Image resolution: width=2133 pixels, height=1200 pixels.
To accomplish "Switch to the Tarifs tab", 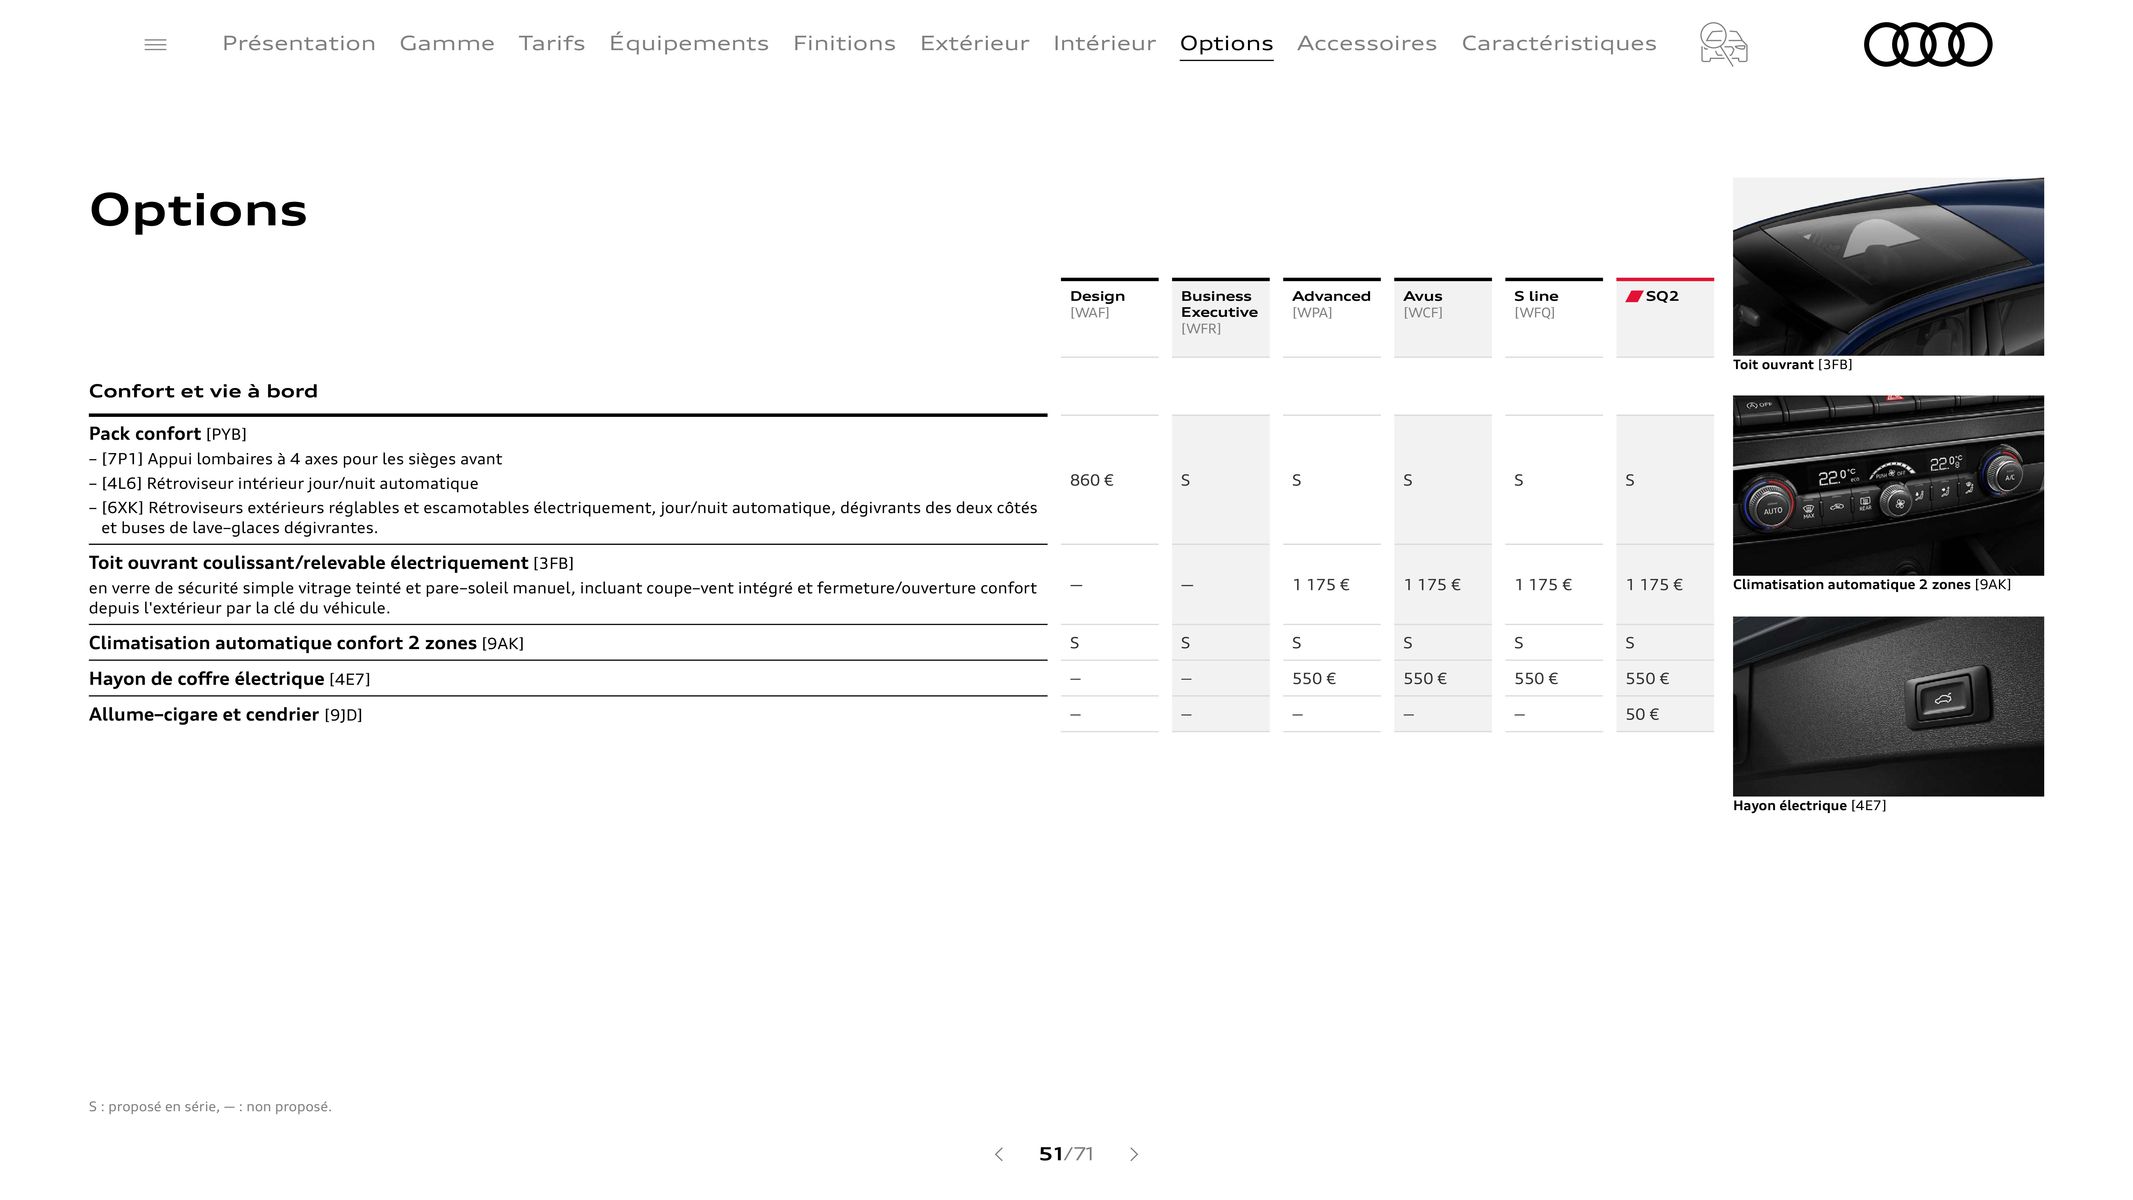I will 552,43.
